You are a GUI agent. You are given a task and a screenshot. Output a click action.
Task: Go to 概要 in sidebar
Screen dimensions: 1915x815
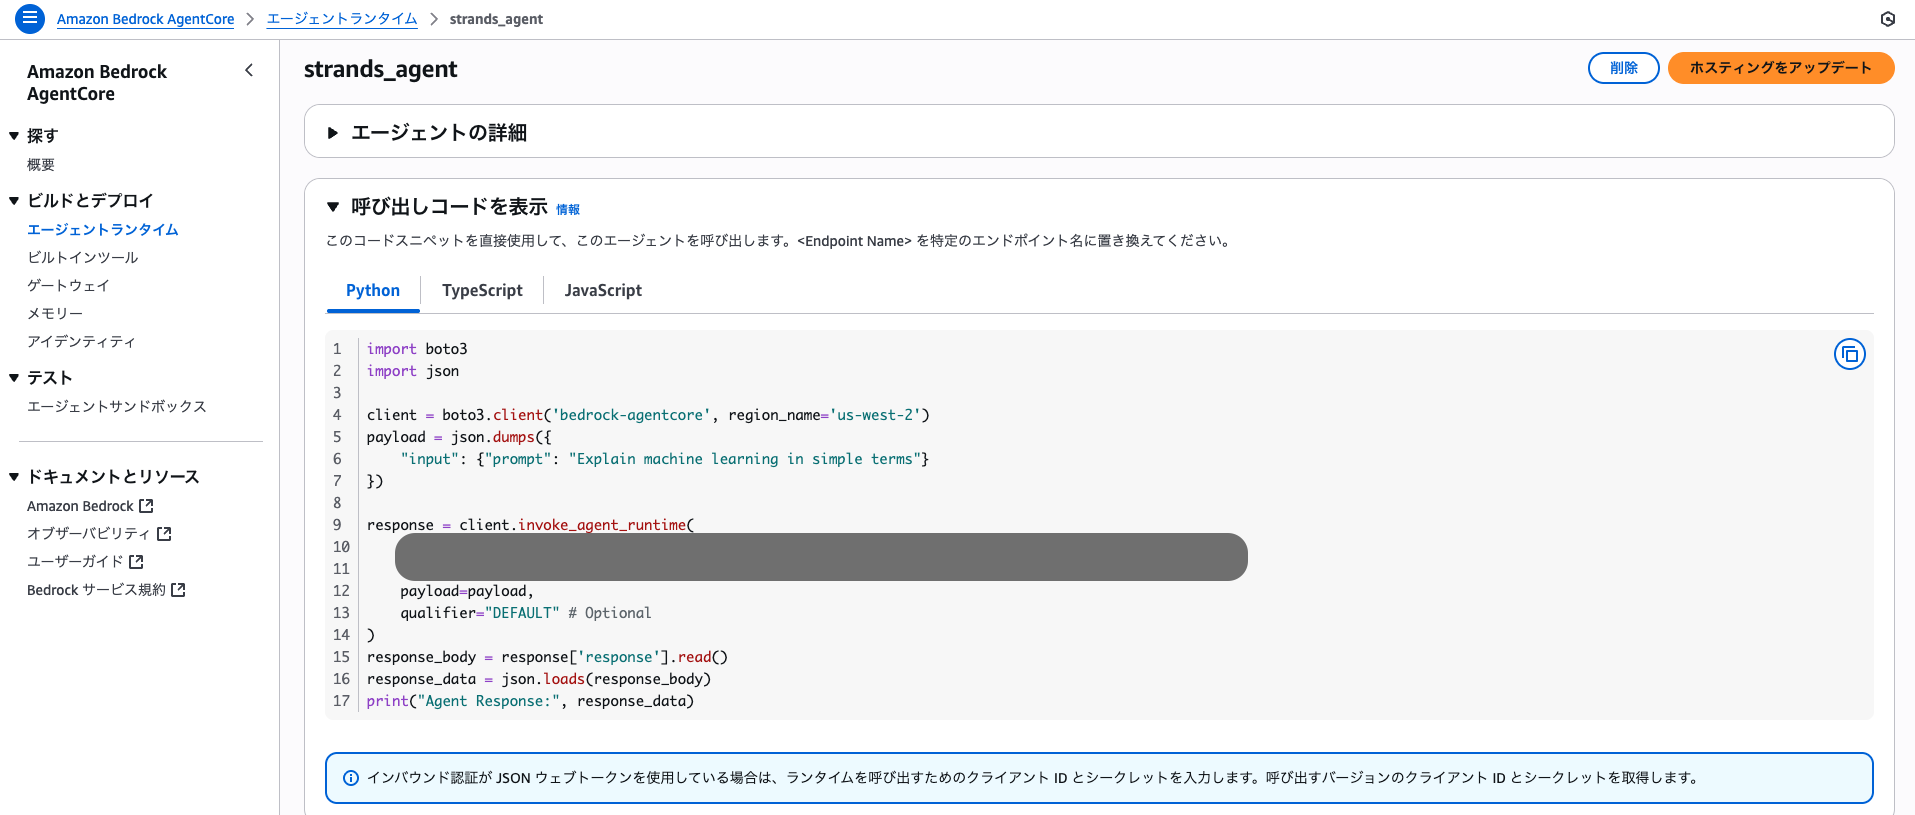tap(41, 165)
